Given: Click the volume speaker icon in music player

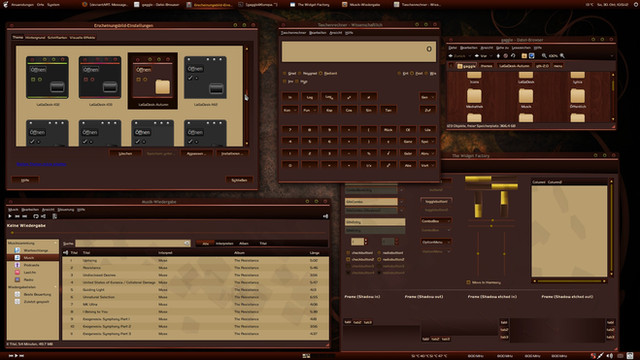Looking at the screenshot, I should [325, 216].
